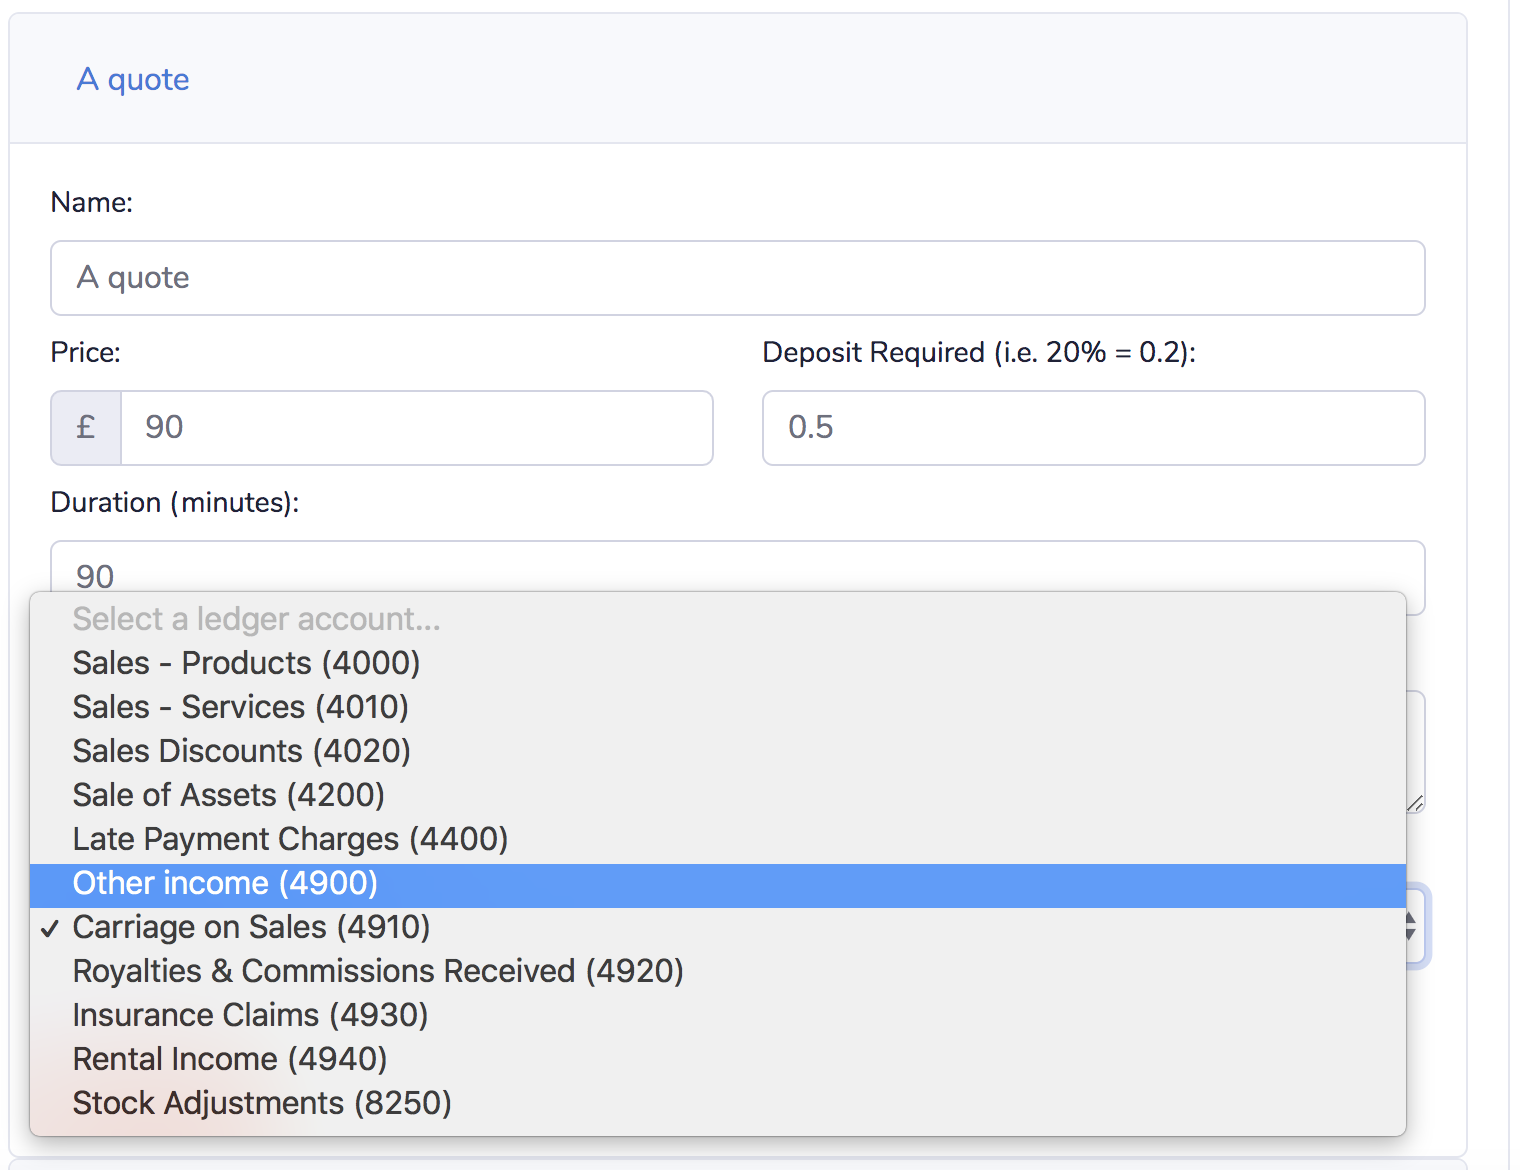This screenshot has width=1520, height=1170.
Task: Choose Royalties & Commissions Received (4920)
Action: [x=718, y=971]
